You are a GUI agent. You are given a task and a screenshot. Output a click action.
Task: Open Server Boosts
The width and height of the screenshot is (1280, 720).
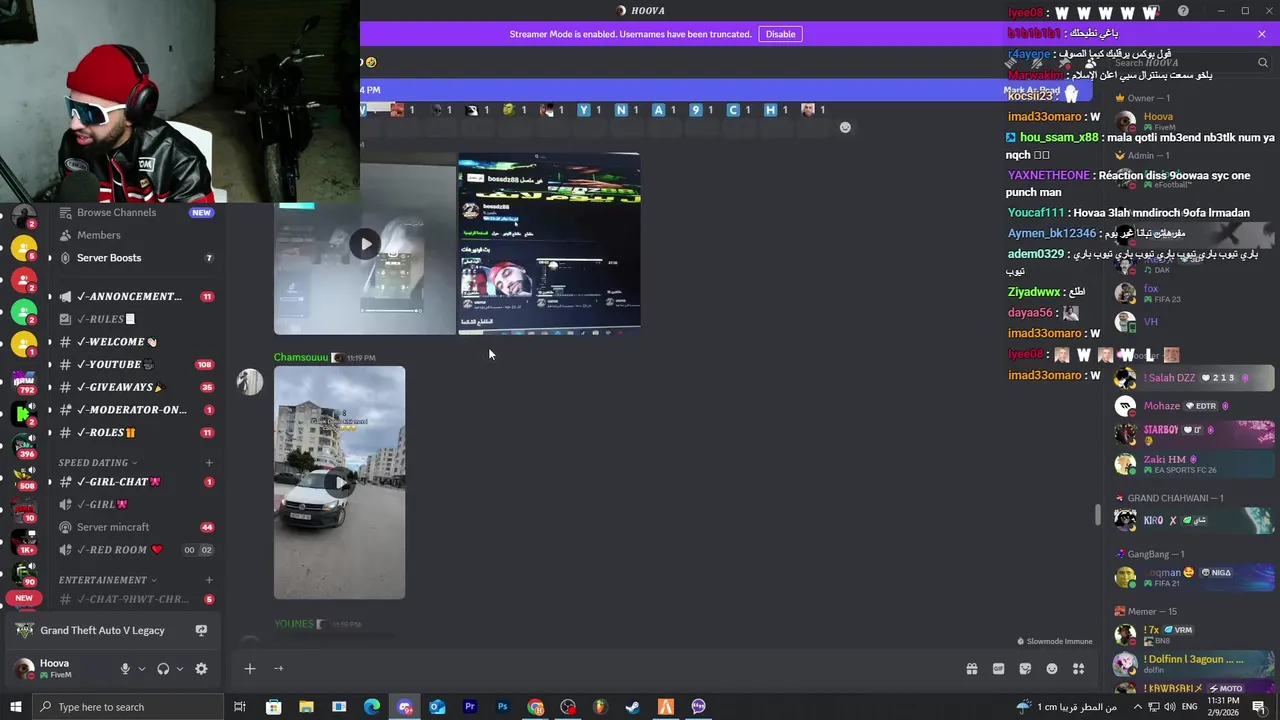pos(109,258)
